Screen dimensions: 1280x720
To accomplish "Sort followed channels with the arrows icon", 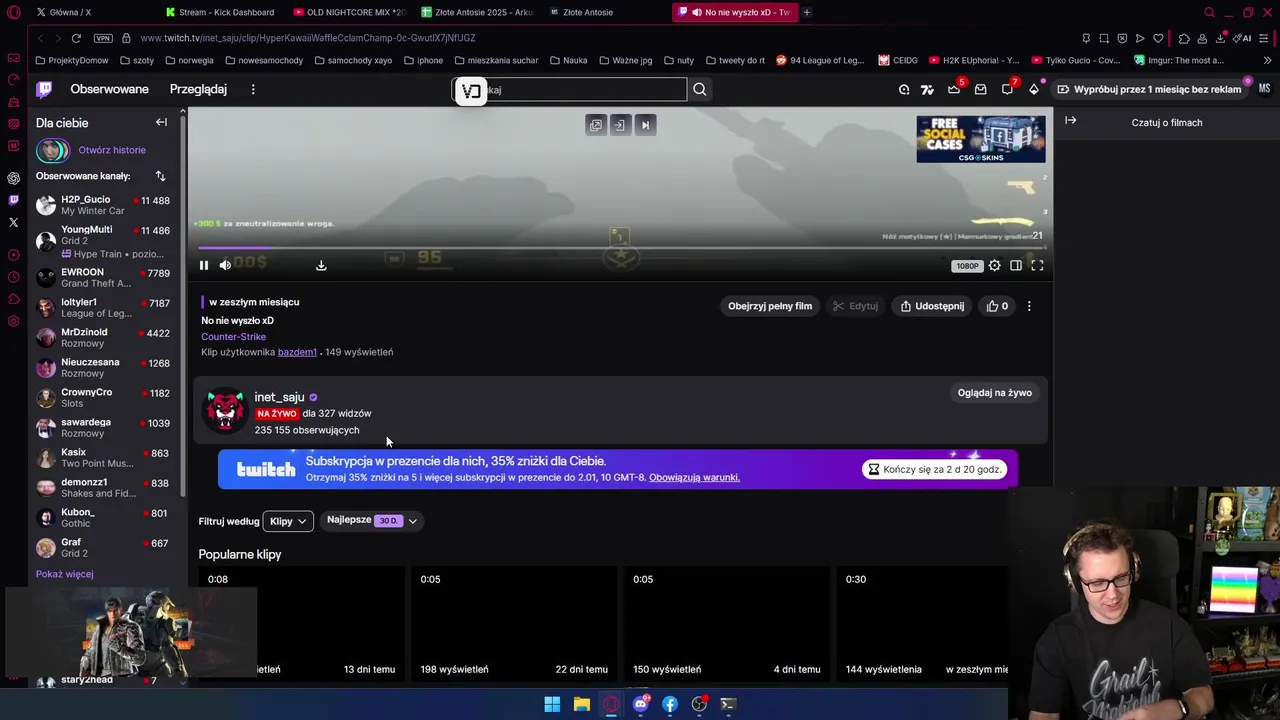I will pyautogui.click(x=160, y=176).
